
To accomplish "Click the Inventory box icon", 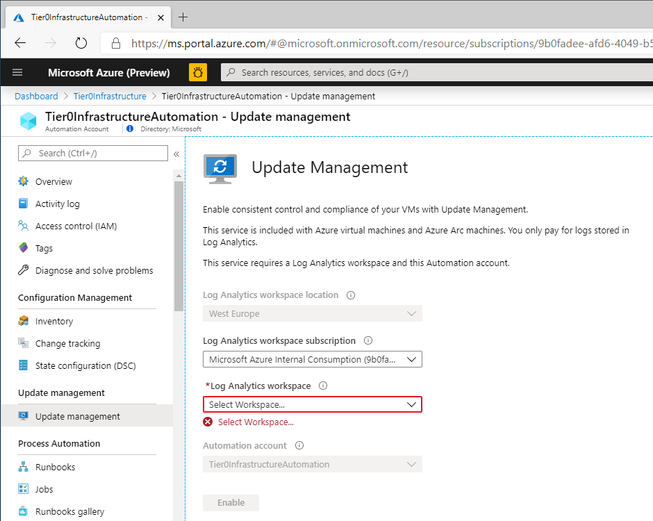I will pyautogui.click(x=23, y=321).
